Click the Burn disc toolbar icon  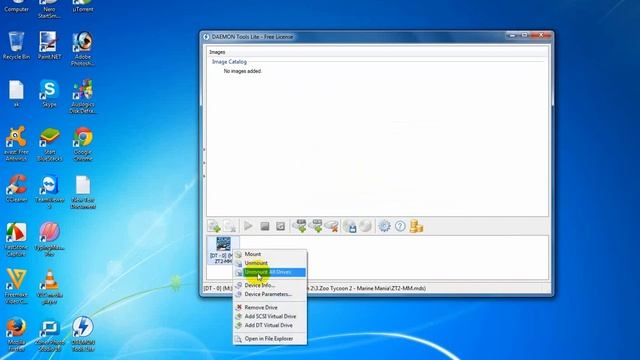tap(365, 226)
